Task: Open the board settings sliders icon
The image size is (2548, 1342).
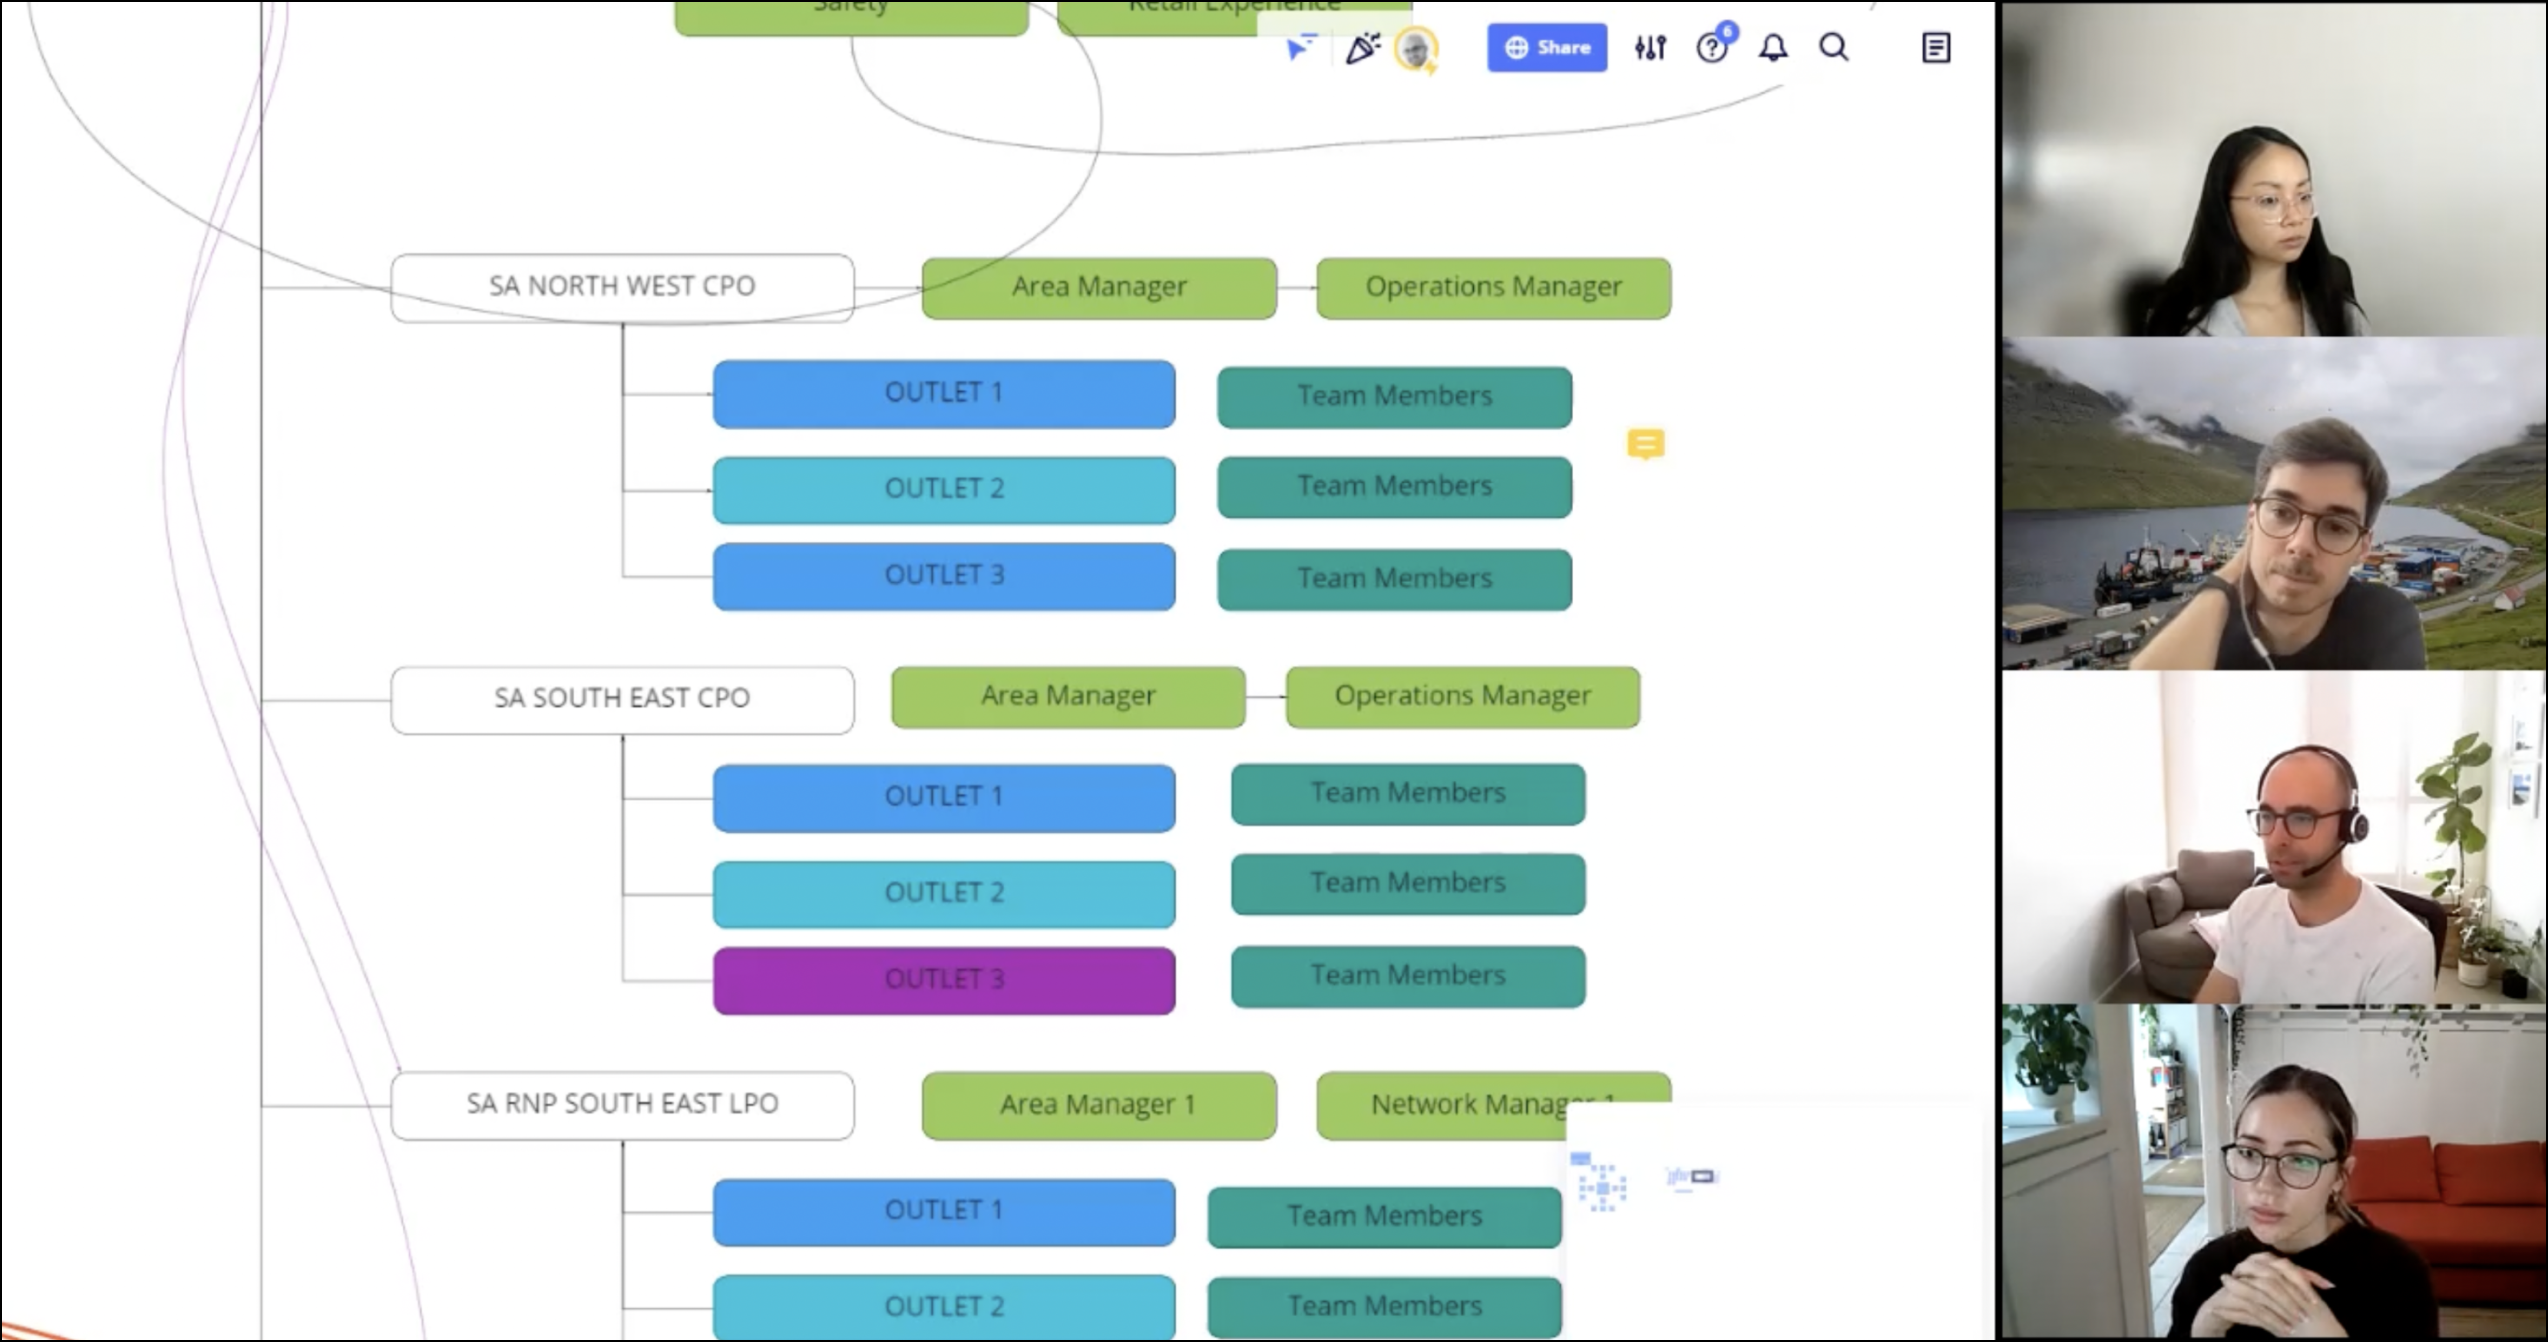Action: 1650,48
